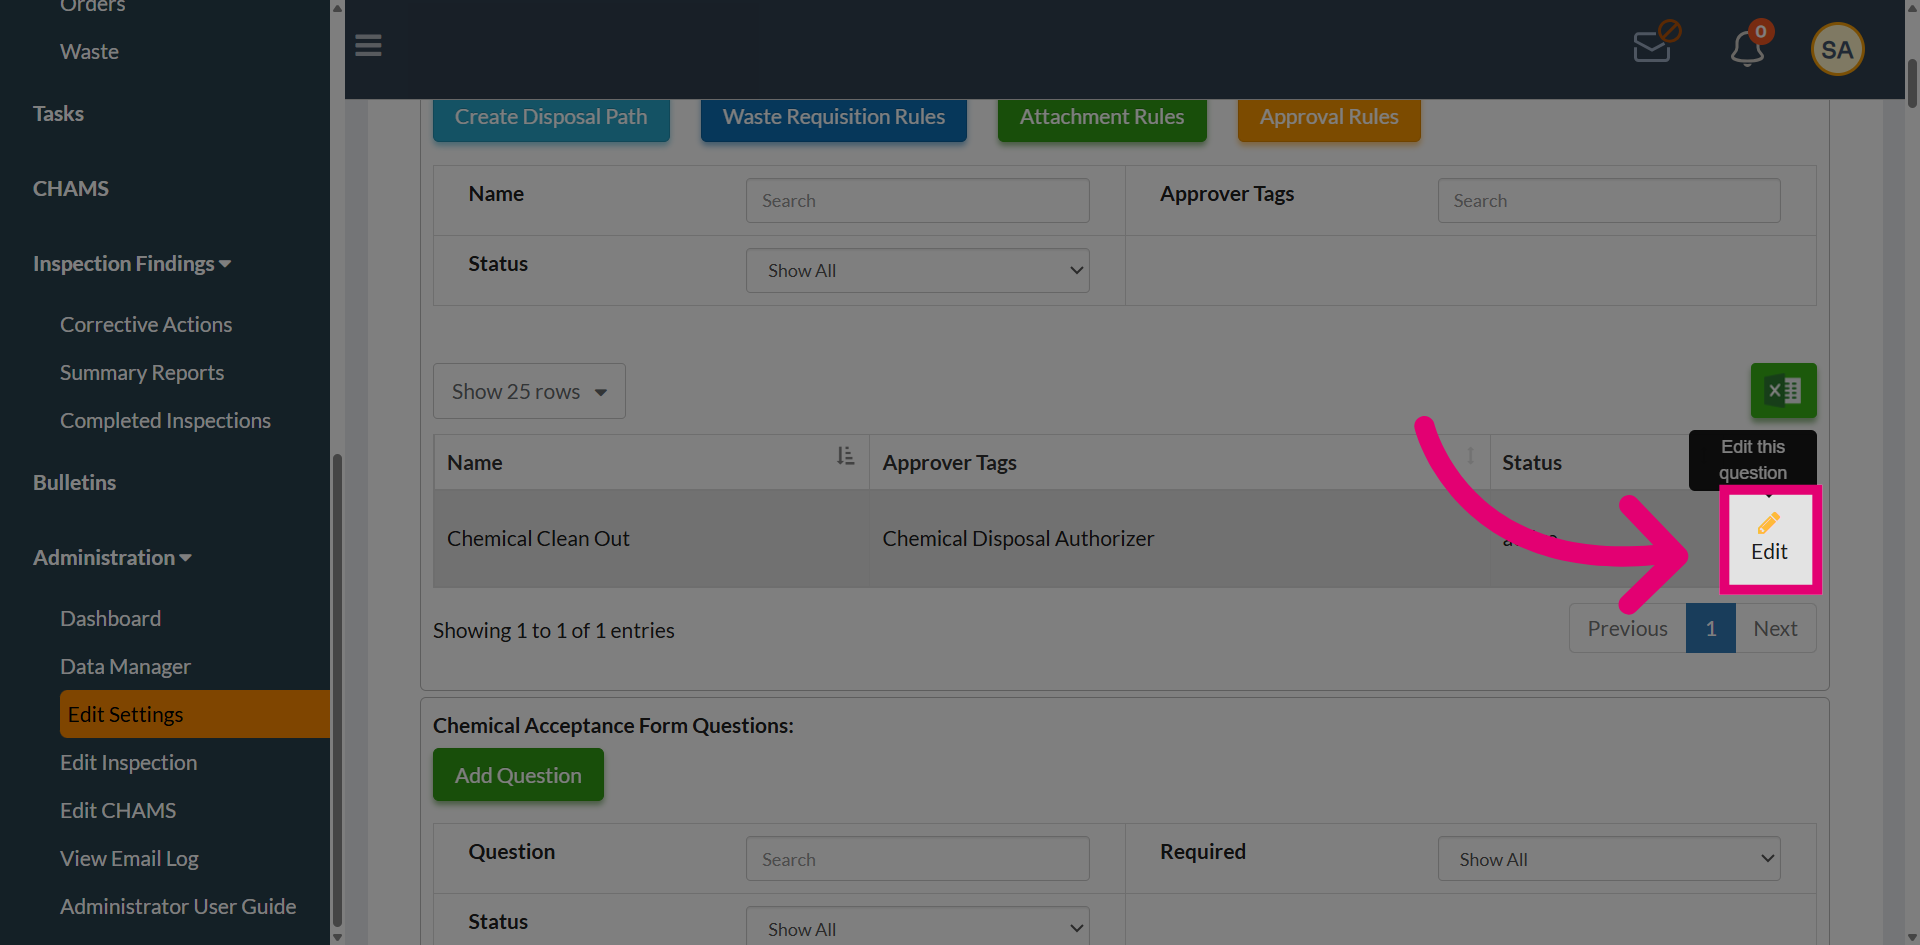Click the Edit pencil for Chemical Clean Out
The image size is (1920, 945).
click(x=1768, y=539)
